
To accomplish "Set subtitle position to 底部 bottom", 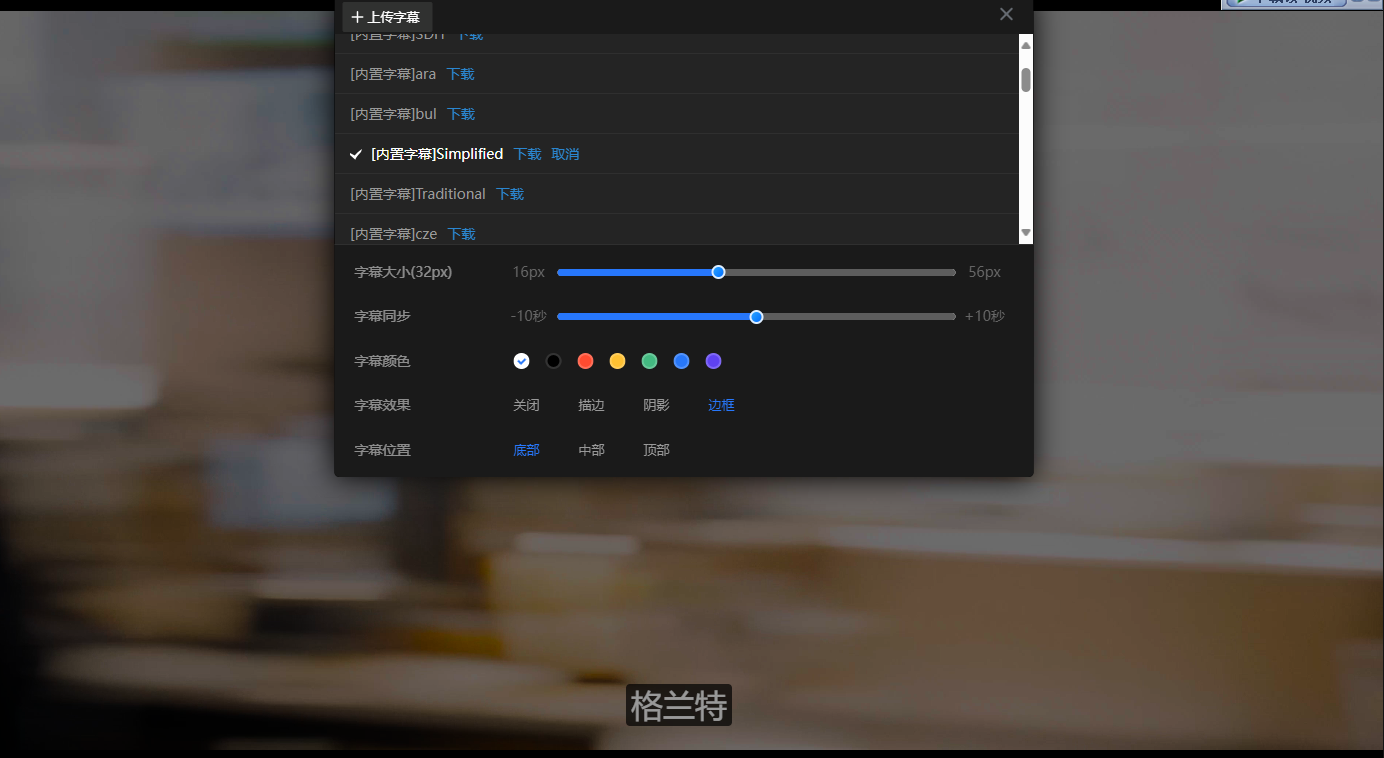I will pos(526,450).
